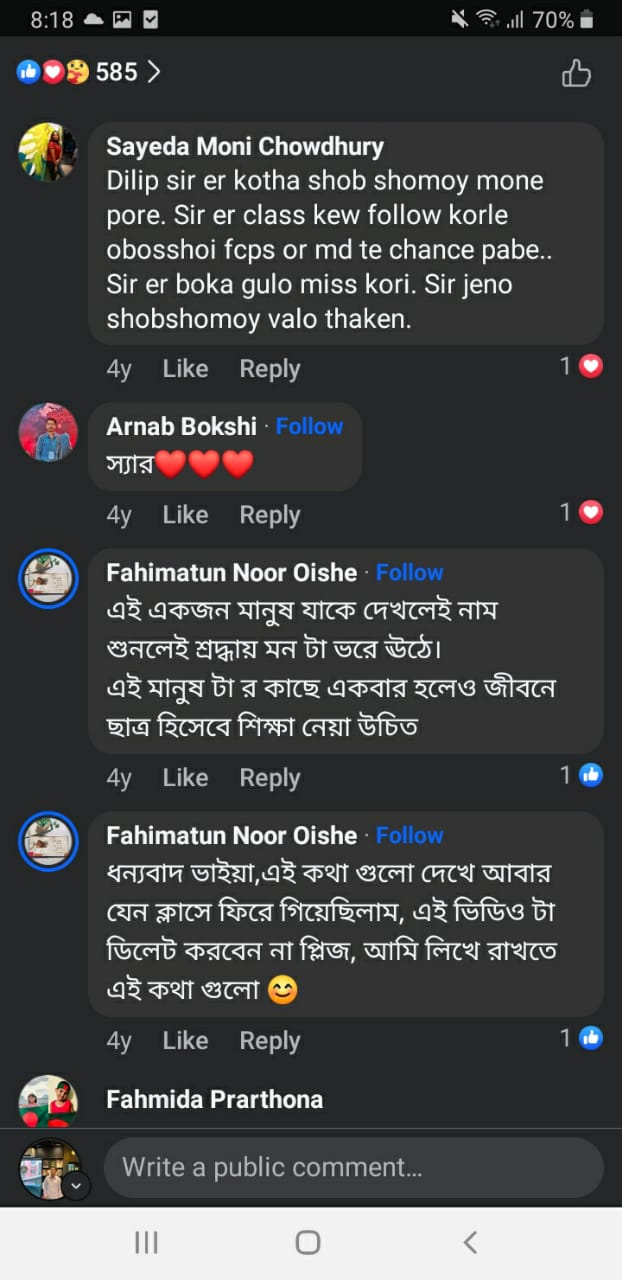The width and height of the screenshot is (622, 1280).
Task: Open Sayeda Moni Chowdhury's profile picture
Action: tap(48, 152)
